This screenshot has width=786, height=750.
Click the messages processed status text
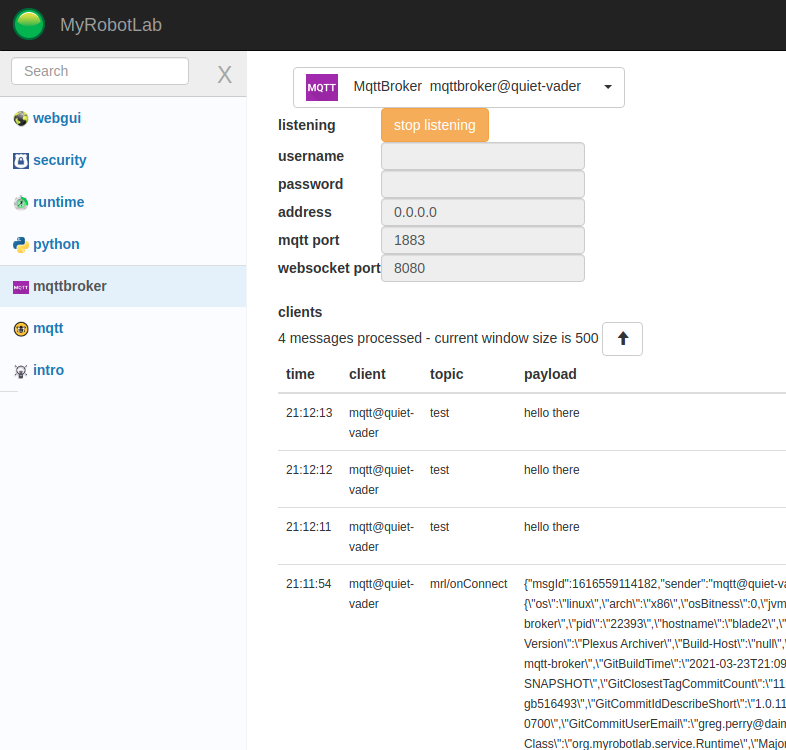pyautogui.click(x=438, y=338)
